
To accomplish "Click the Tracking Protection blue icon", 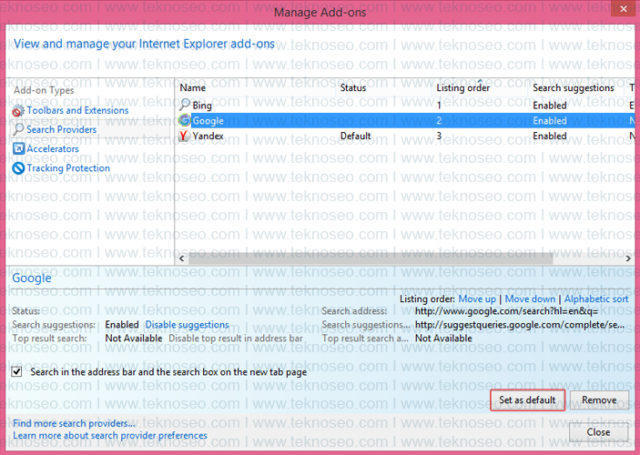I will pyautogui.click(x=18, y=168).
